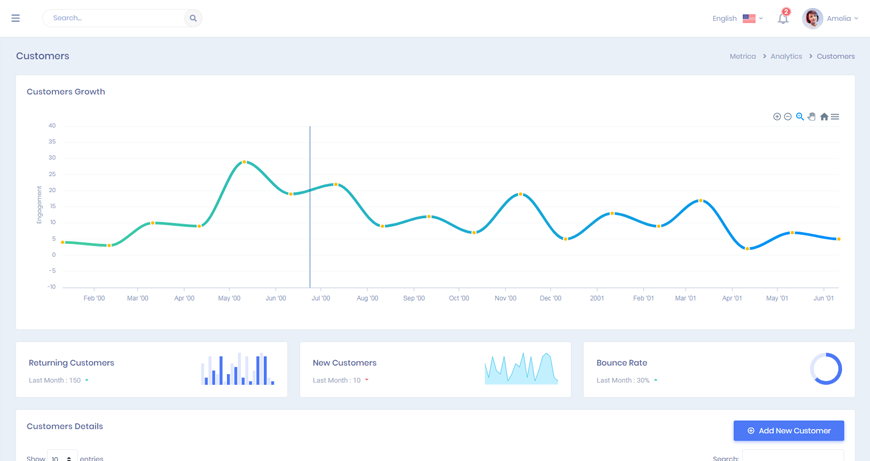Viewport: 870px width, 461px height.
Task: Click the search magnifier button
Action: pos(193,18)
